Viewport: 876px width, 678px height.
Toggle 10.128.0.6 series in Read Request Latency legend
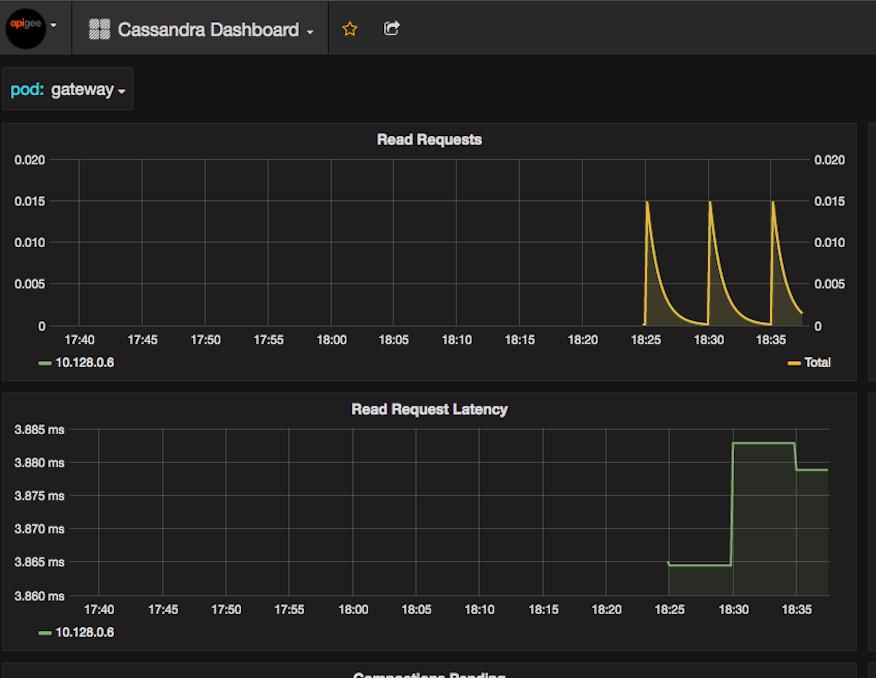click(x=84, y=632)
